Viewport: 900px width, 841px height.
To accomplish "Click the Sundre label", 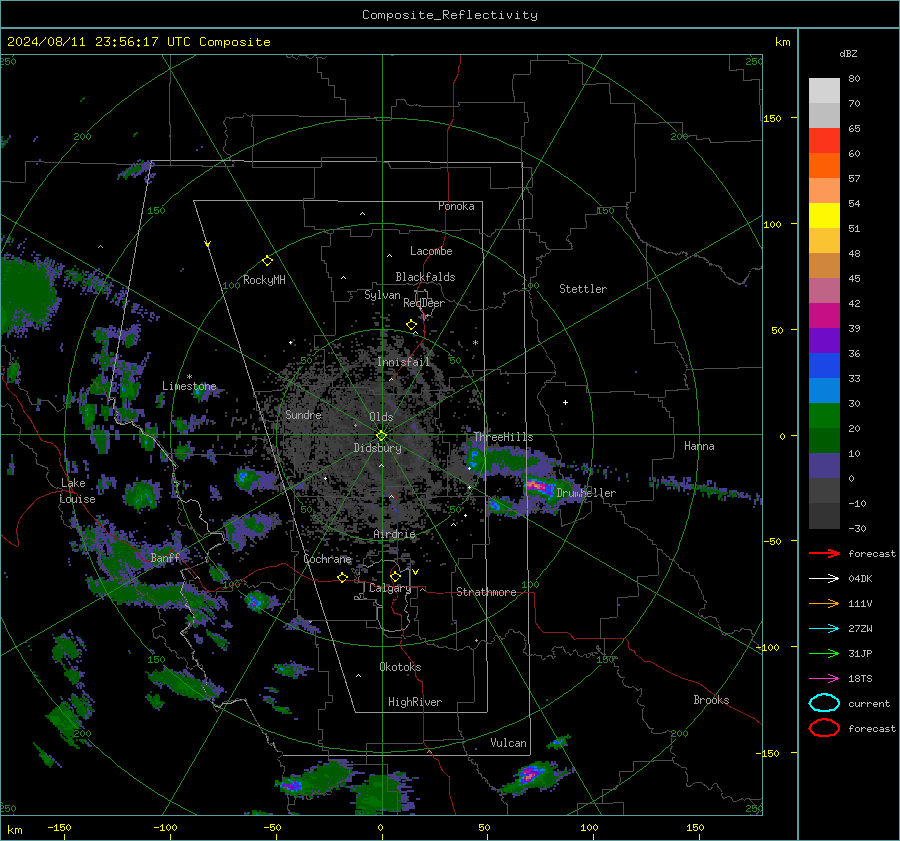I will 304,415.
